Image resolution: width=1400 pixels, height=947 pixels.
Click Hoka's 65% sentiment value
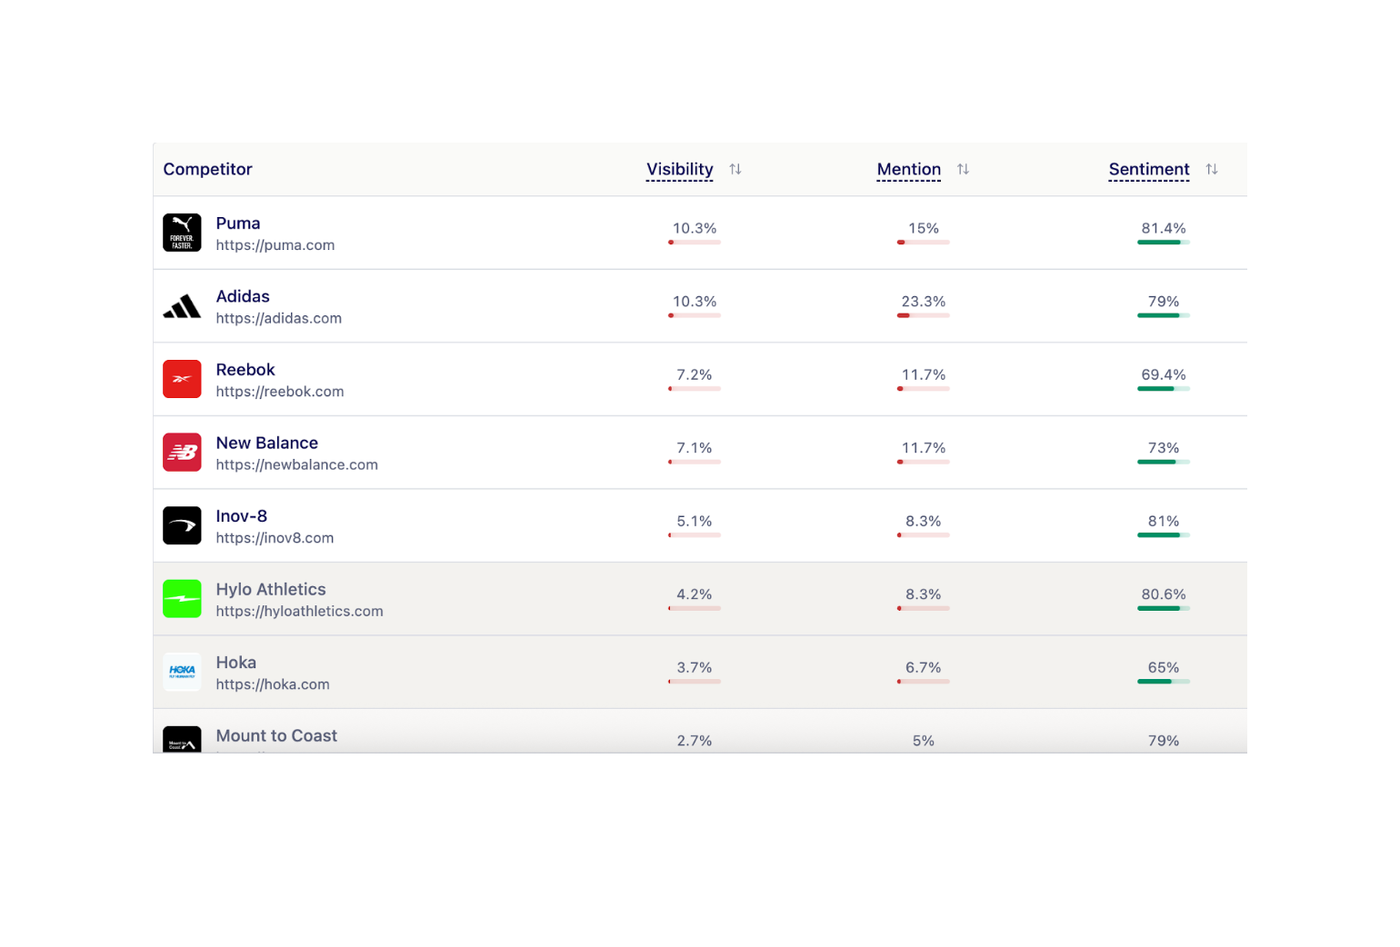click(1163, 667)
